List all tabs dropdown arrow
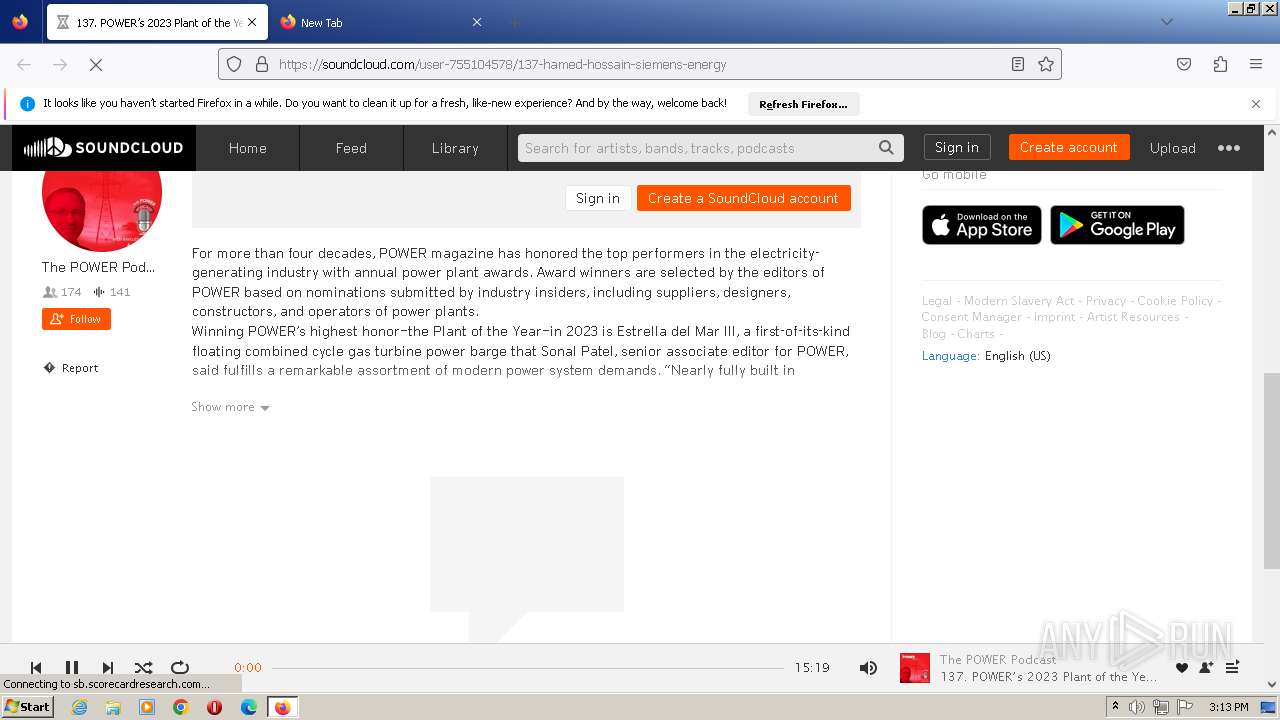1280x720 pixels. [1167, 22]
